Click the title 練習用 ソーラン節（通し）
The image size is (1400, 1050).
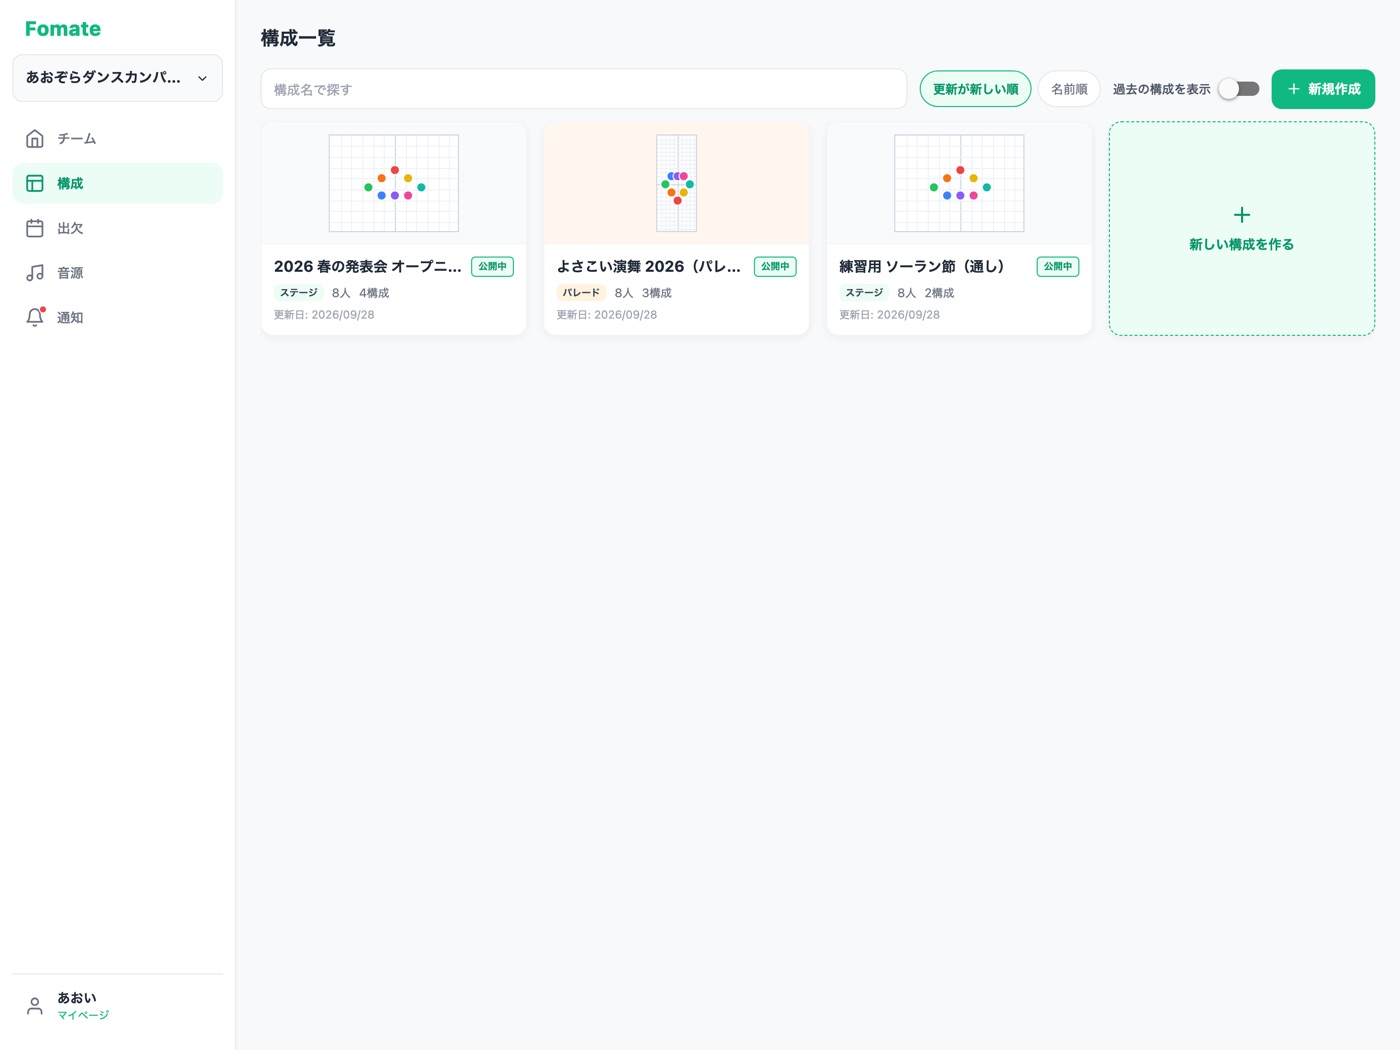tap(922, 267)
